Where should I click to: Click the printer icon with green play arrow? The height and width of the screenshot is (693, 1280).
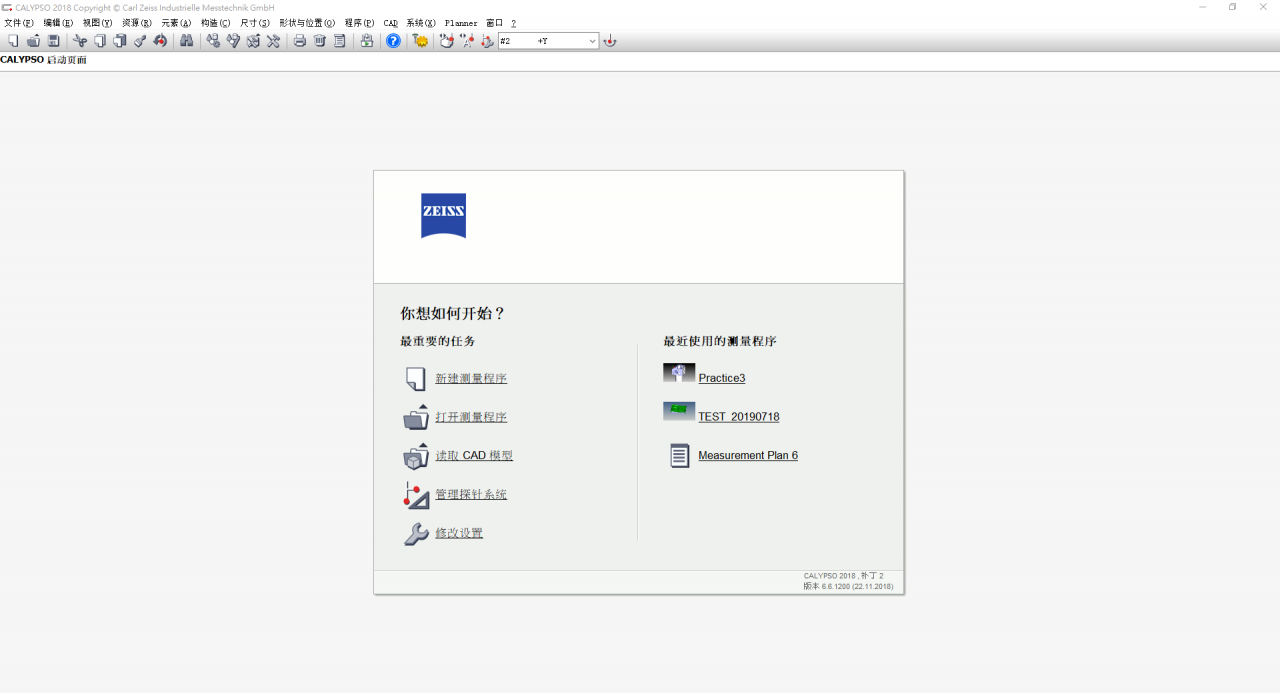(367, 41)
